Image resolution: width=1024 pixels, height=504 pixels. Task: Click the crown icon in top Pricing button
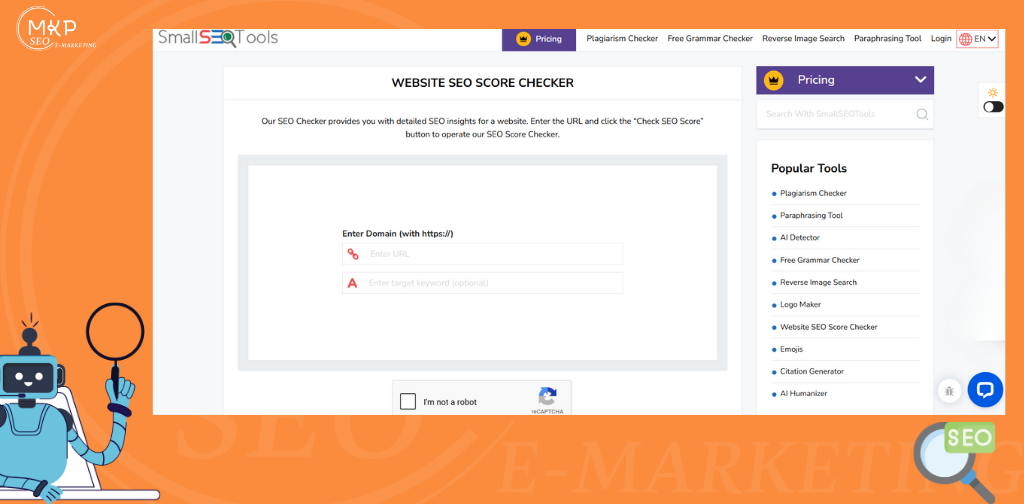coord(522,39)
